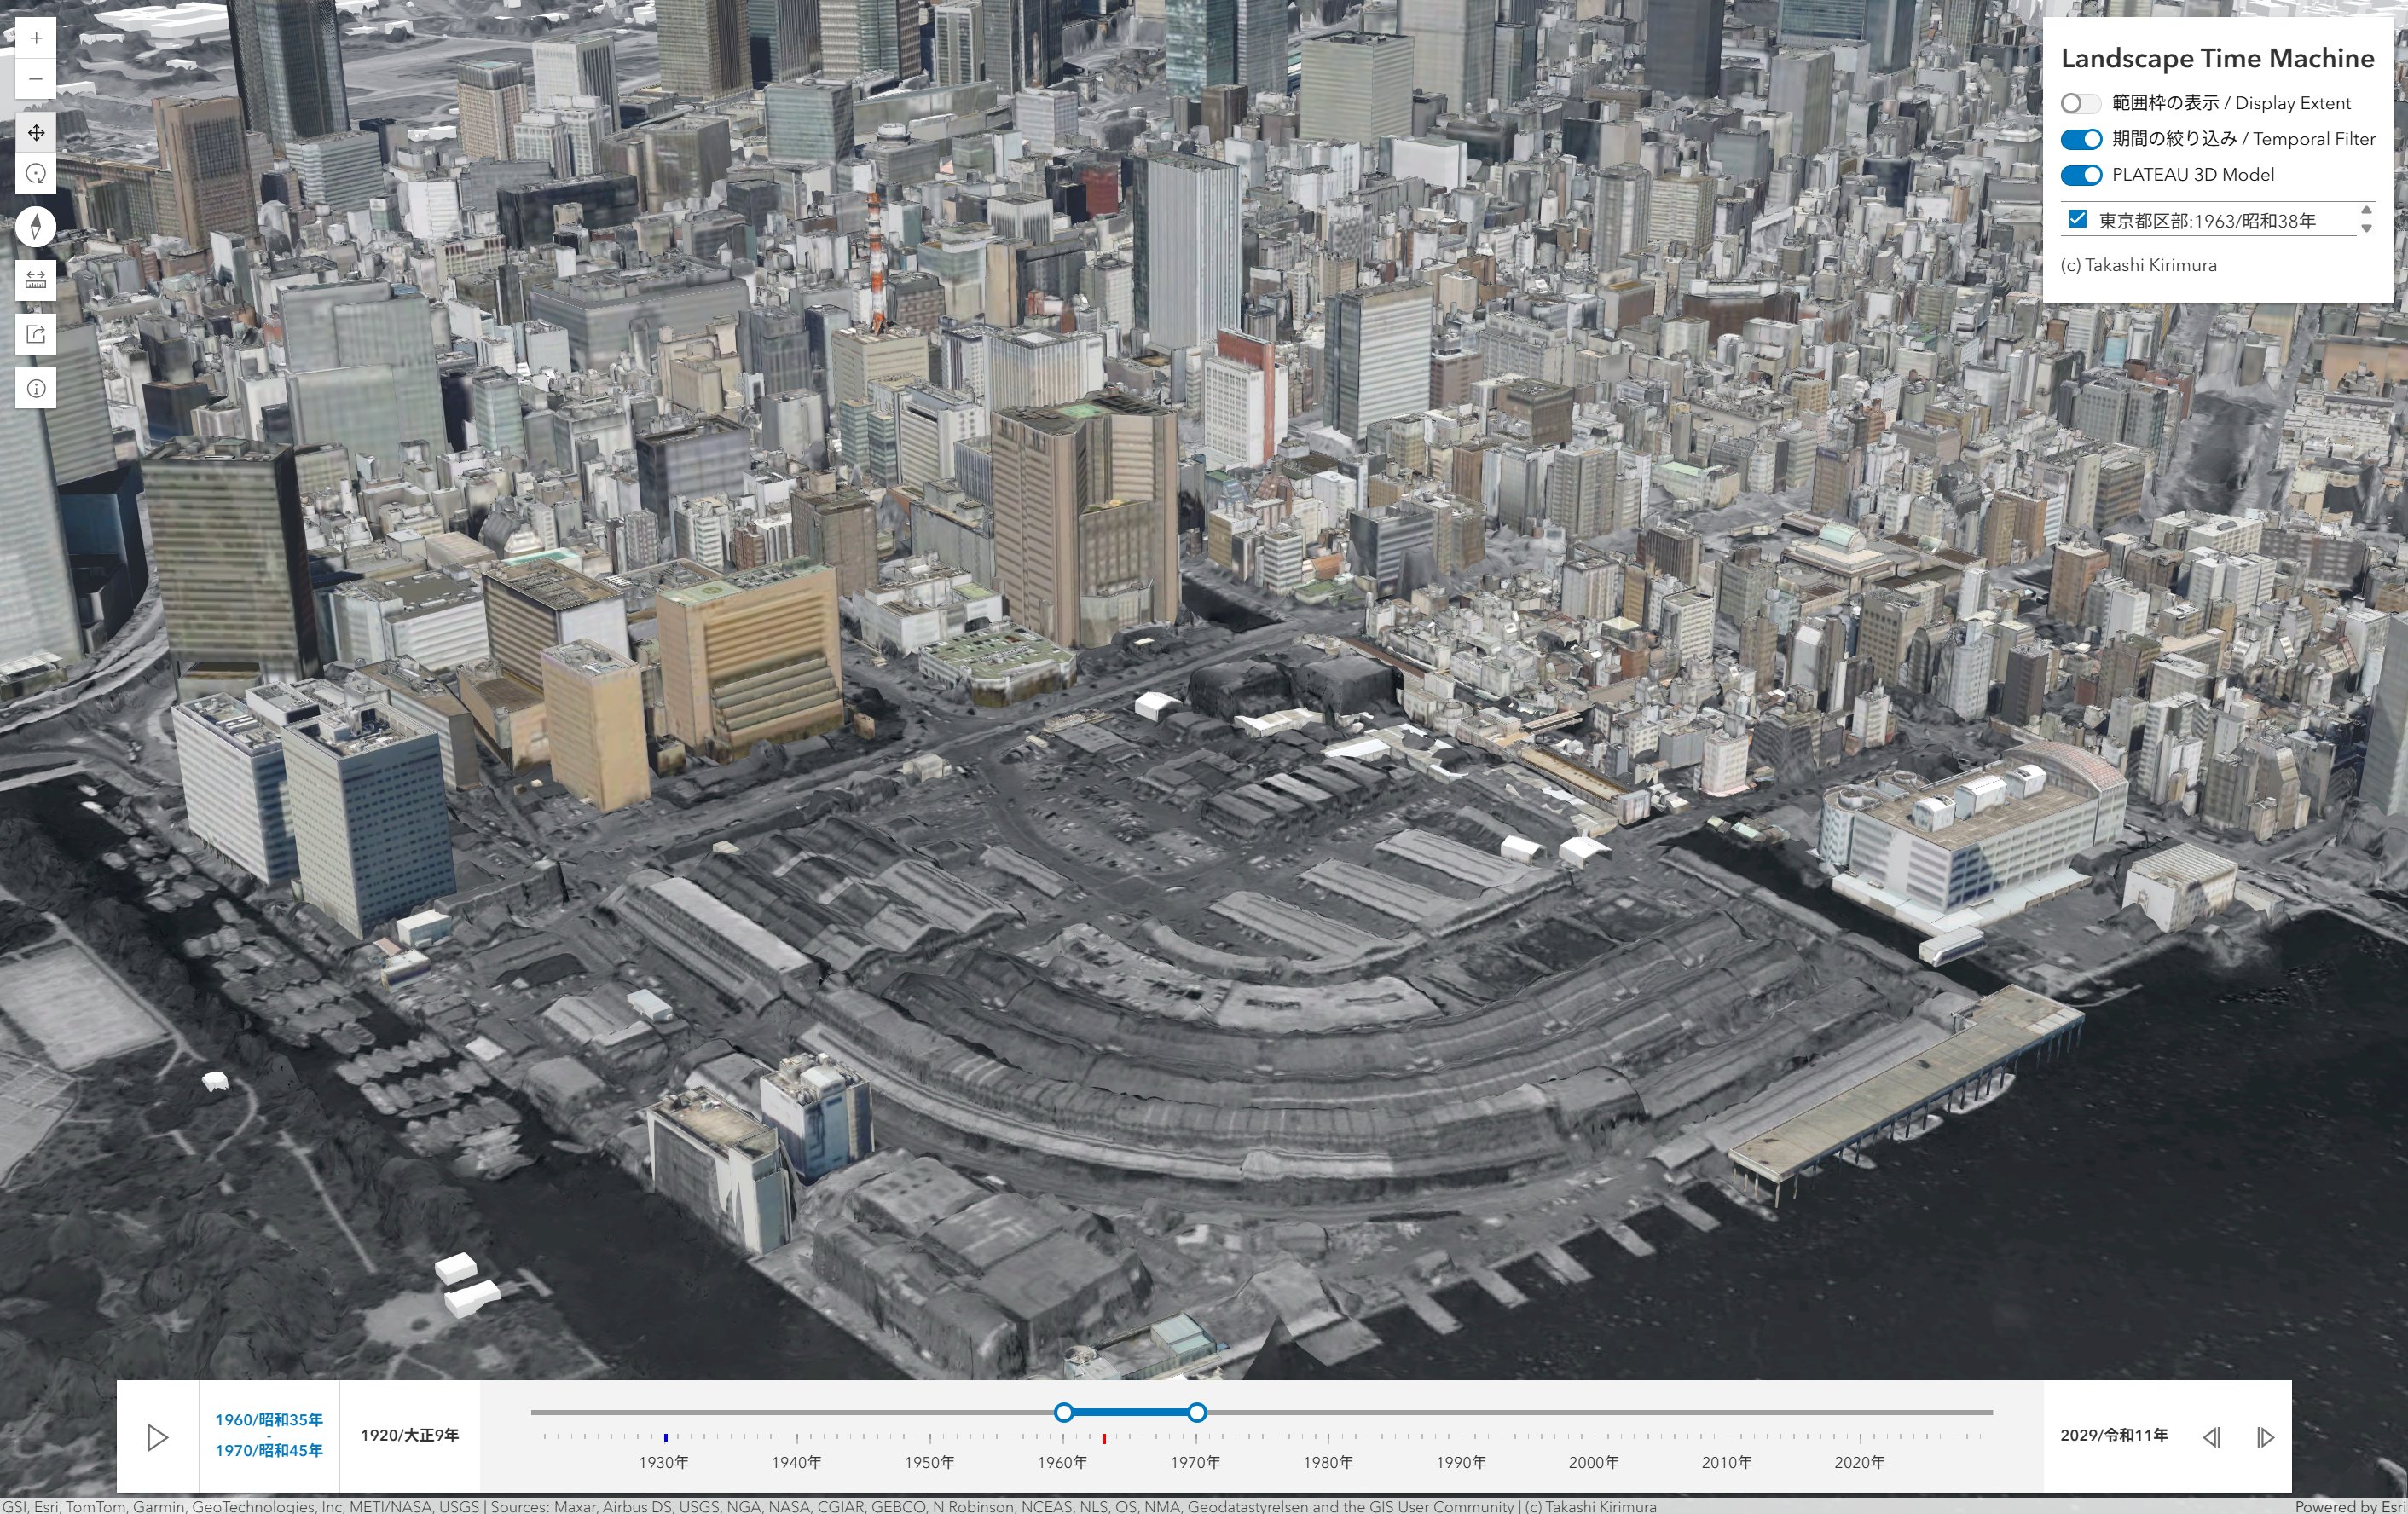This screenshot has width=2408, height=1514.
Task: Click the 1970/昭和45年 range end text
Action: (x=269, y=1450)
